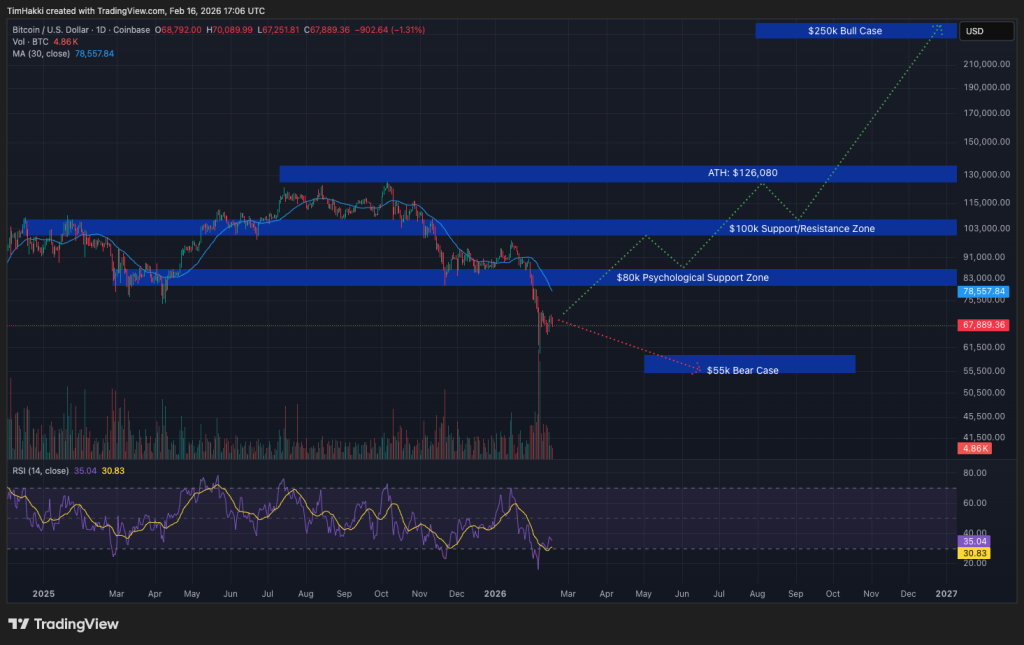Select the $250k Bull Case box
The width and height of the screenshot is (1024, 645).
click(845, 31)
